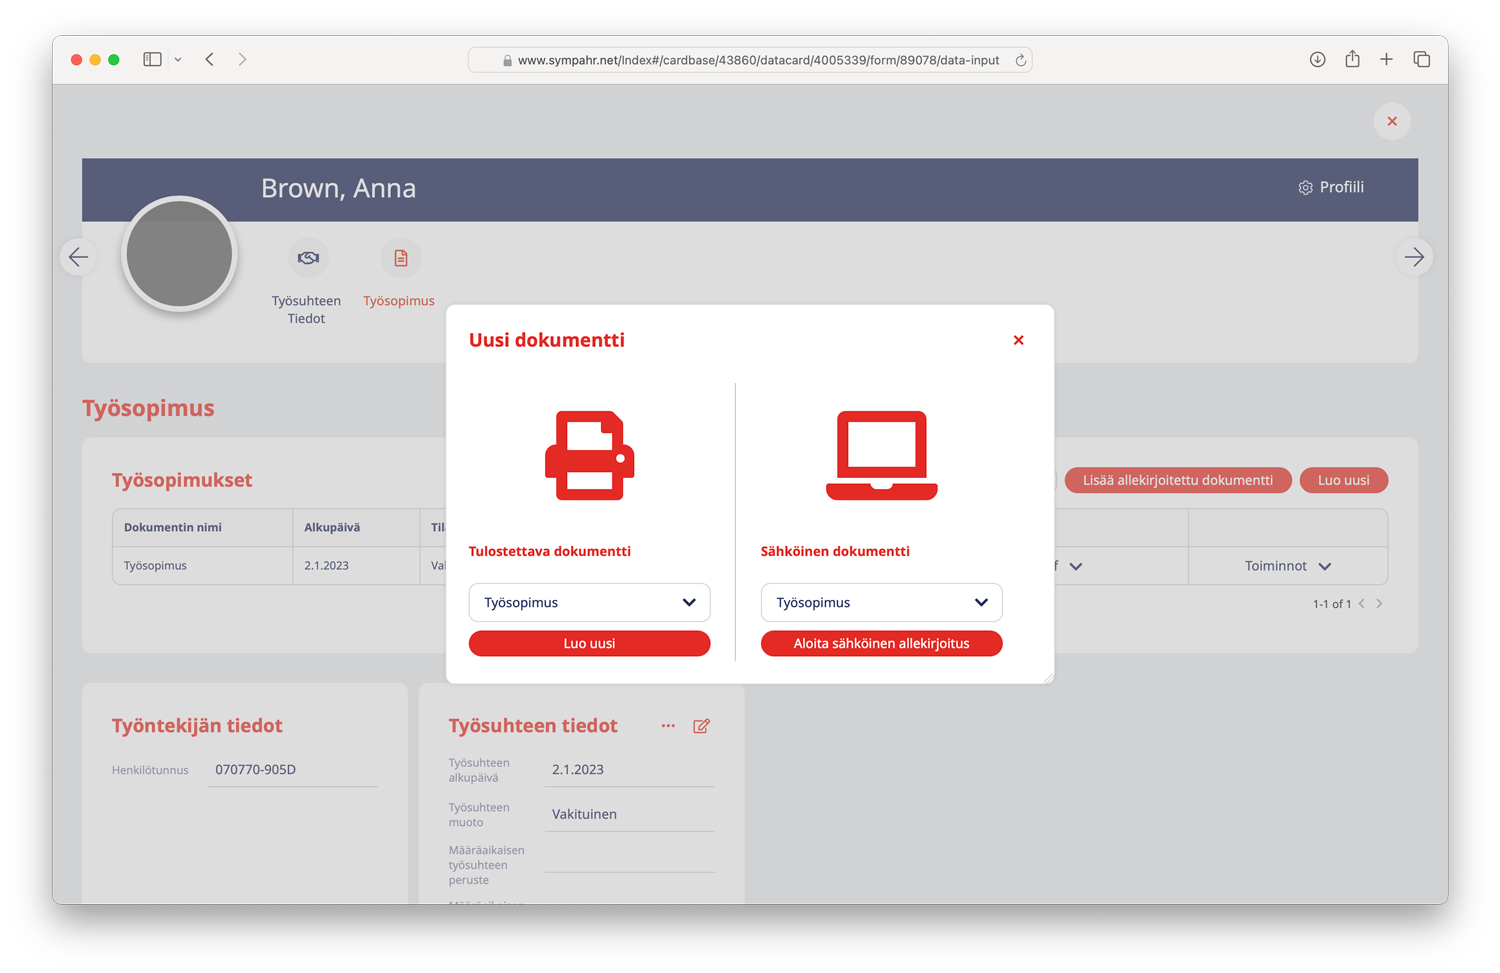Edit Työsuhteen tiedot with pencil icon
The height and width of the screenshot is (973, 1500).
701,726
